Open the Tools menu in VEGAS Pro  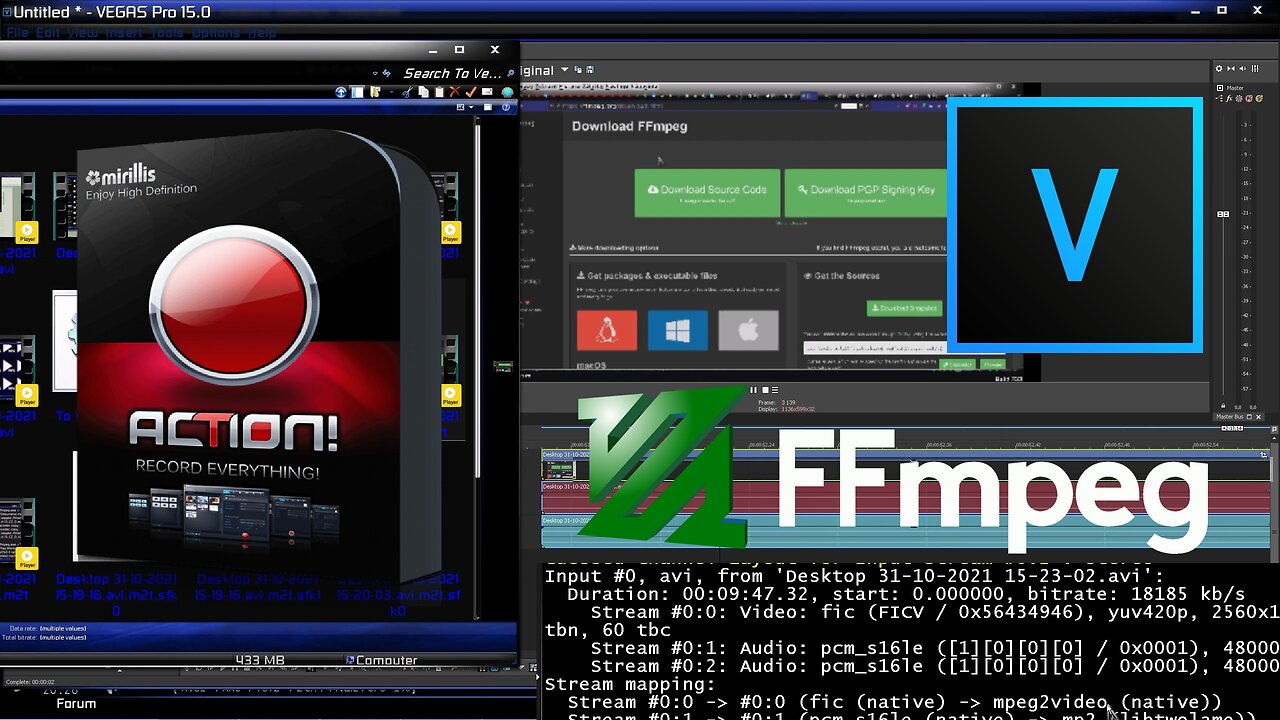tap(167, 33)
